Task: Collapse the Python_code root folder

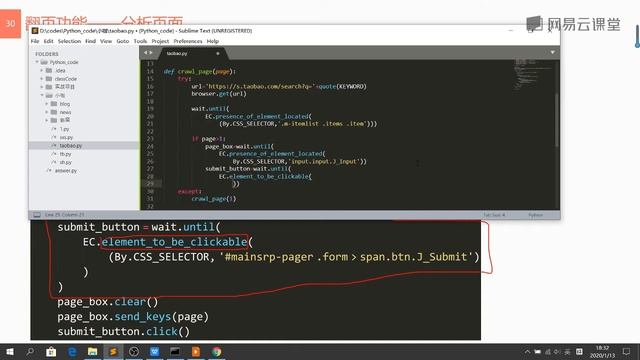Action: coord(37,62)
